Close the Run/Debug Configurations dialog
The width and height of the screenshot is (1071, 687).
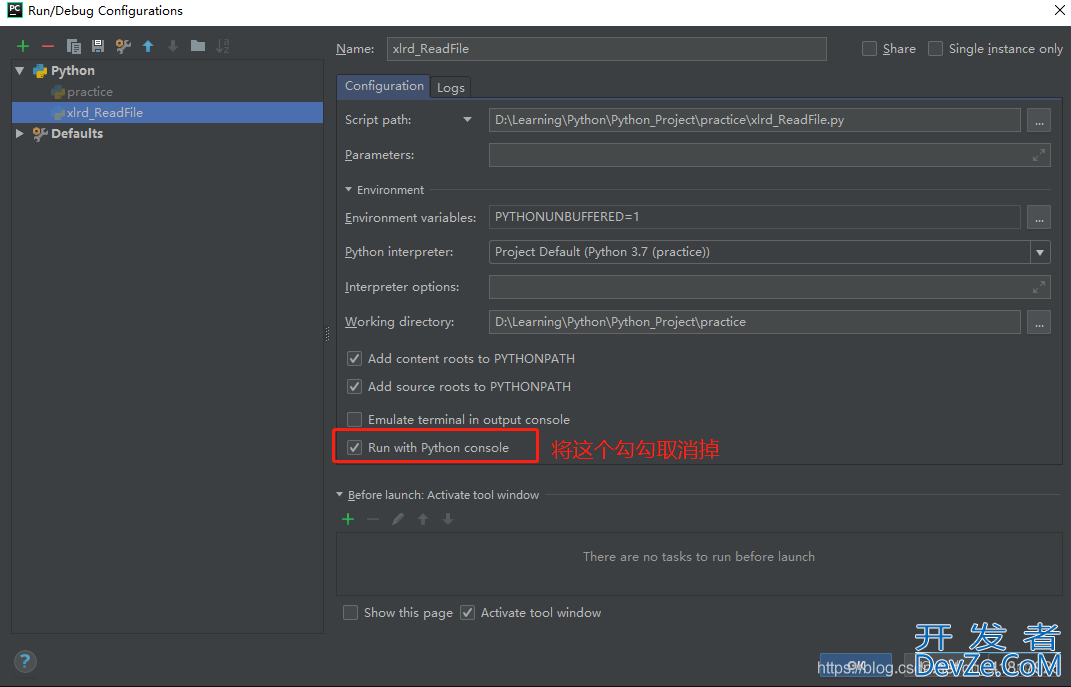pos(1059,10)
